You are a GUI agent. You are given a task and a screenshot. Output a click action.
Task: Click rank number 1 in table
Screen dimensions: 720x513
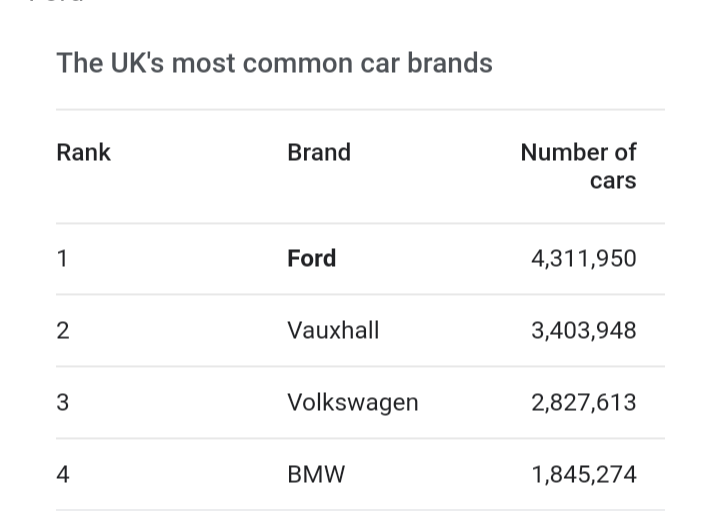(62, 258)
